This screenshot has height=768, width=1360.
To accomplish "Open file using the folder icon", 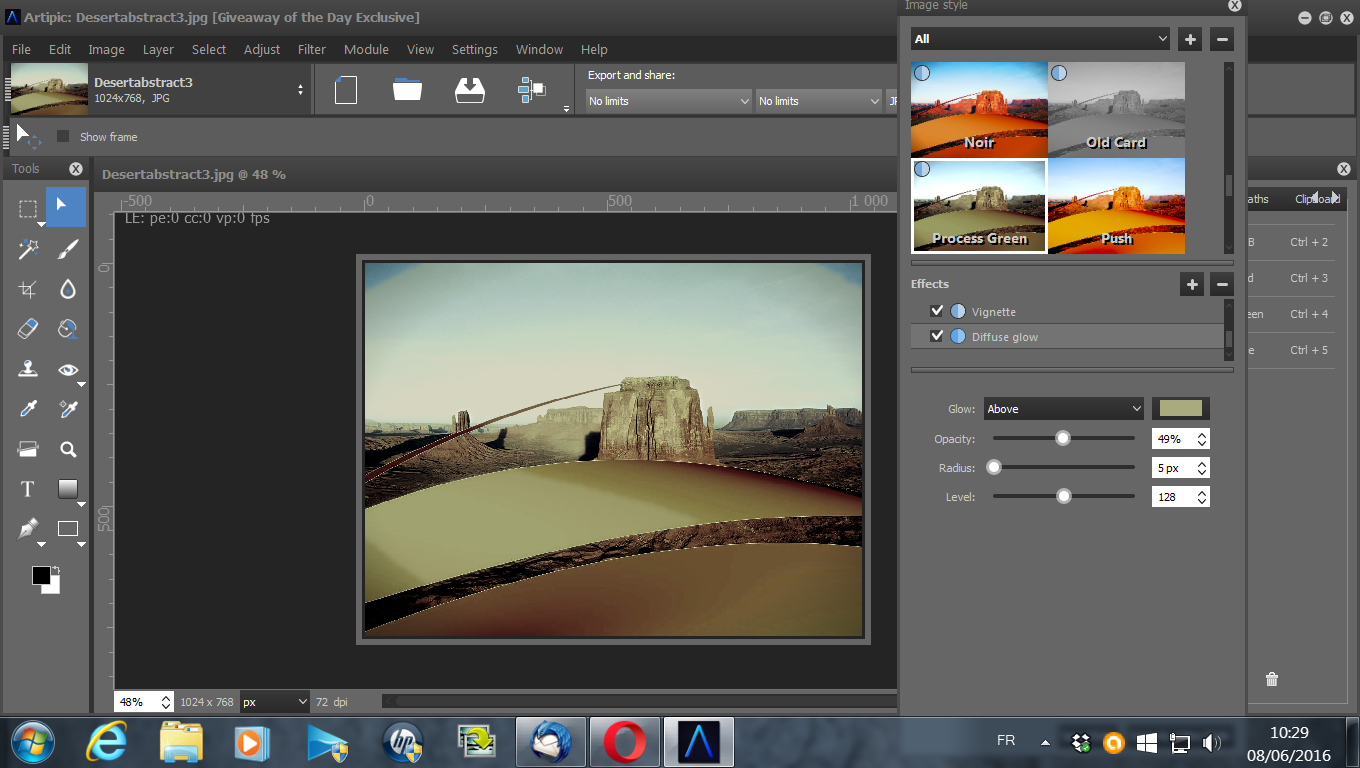I will [407, 90].
